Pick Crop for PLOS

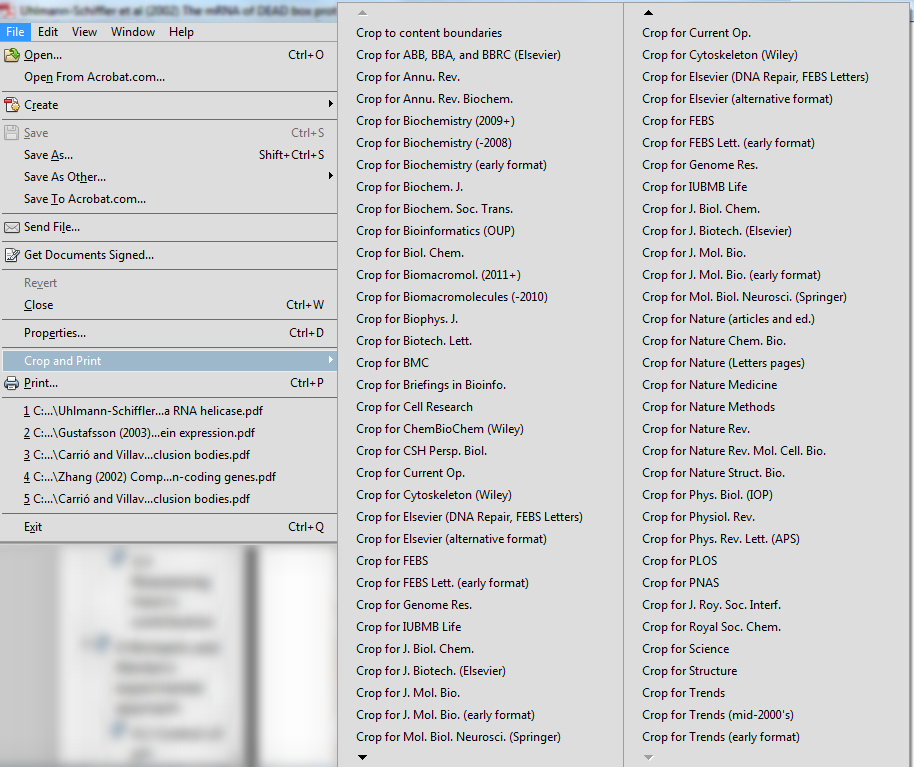680,561
